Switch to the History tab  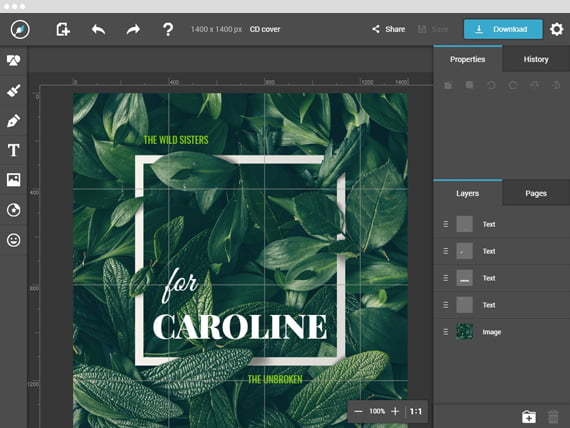(536, 59)
